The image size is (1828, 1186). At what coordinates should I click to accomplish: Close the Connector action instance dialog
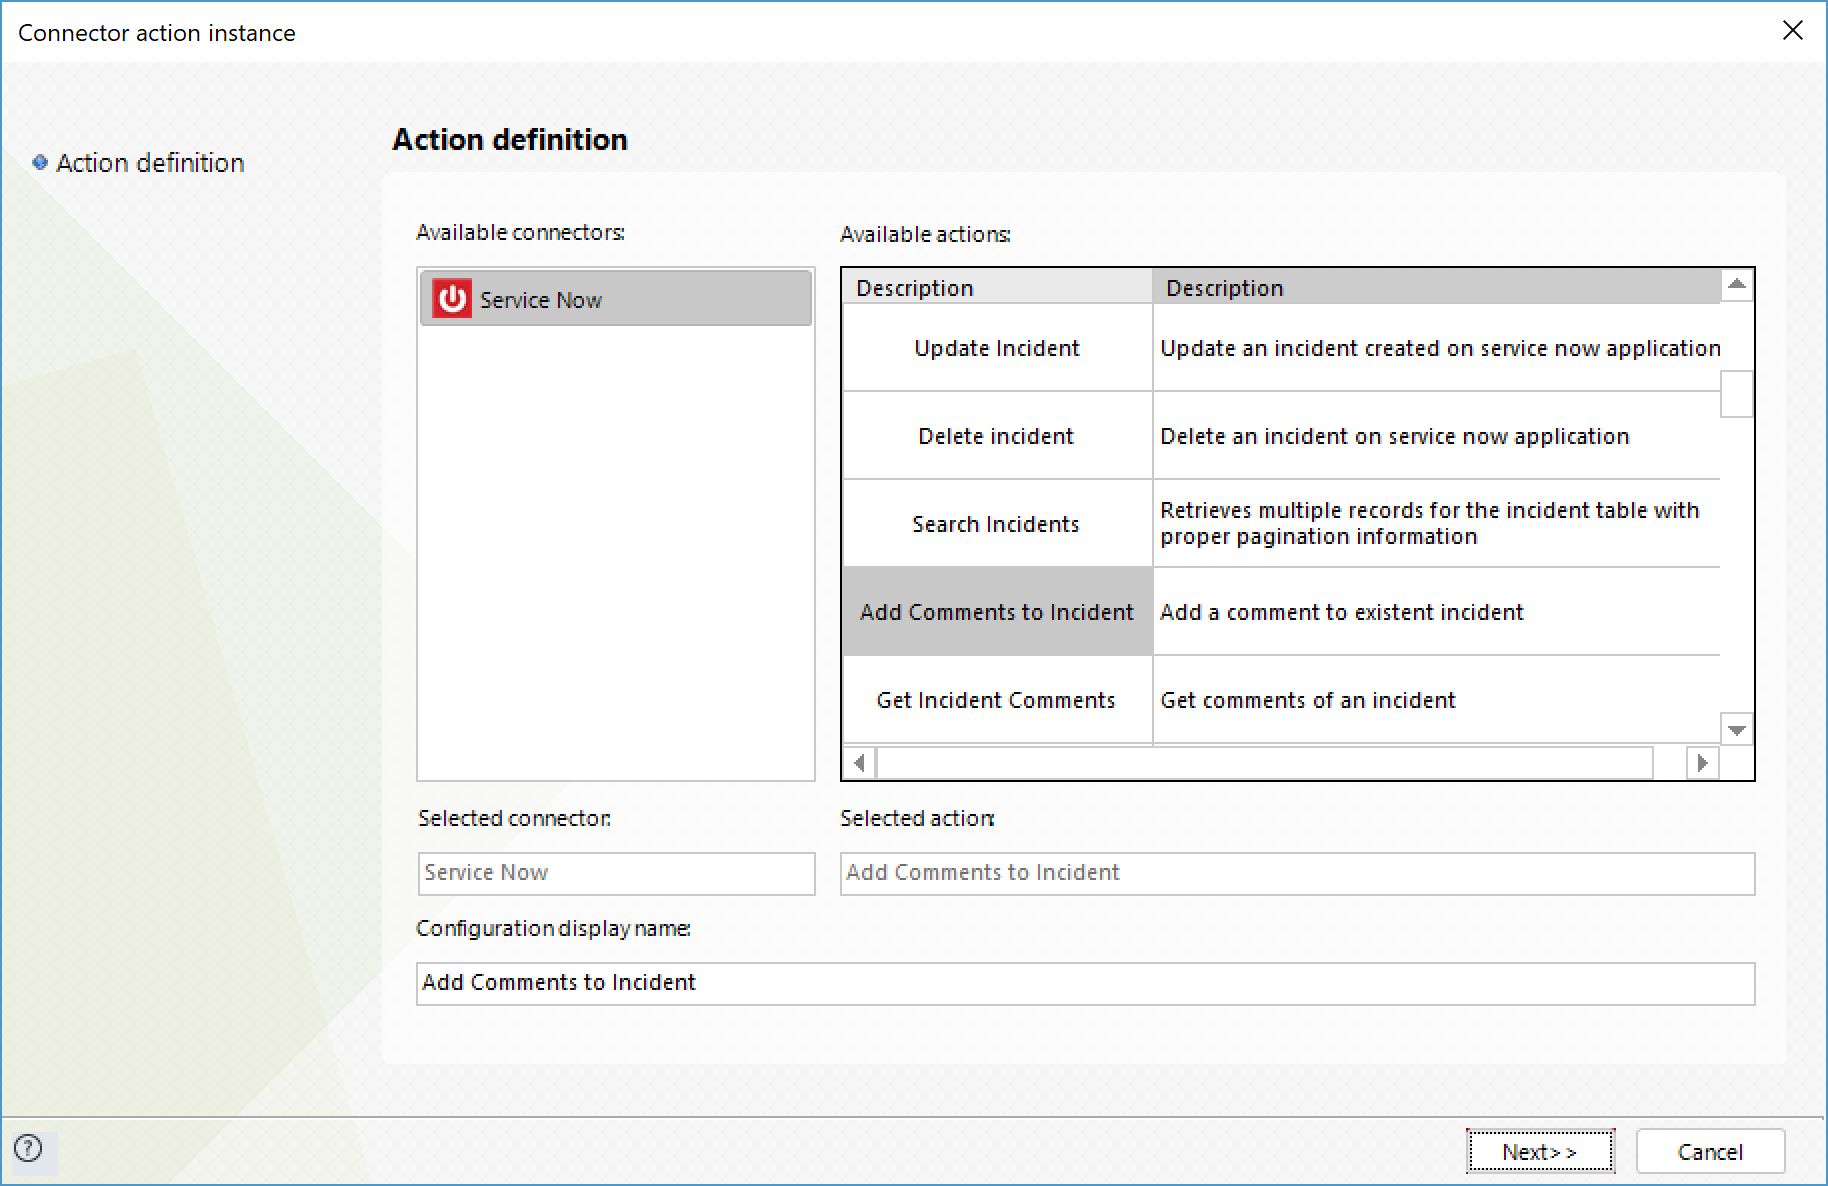(1792, 31)
